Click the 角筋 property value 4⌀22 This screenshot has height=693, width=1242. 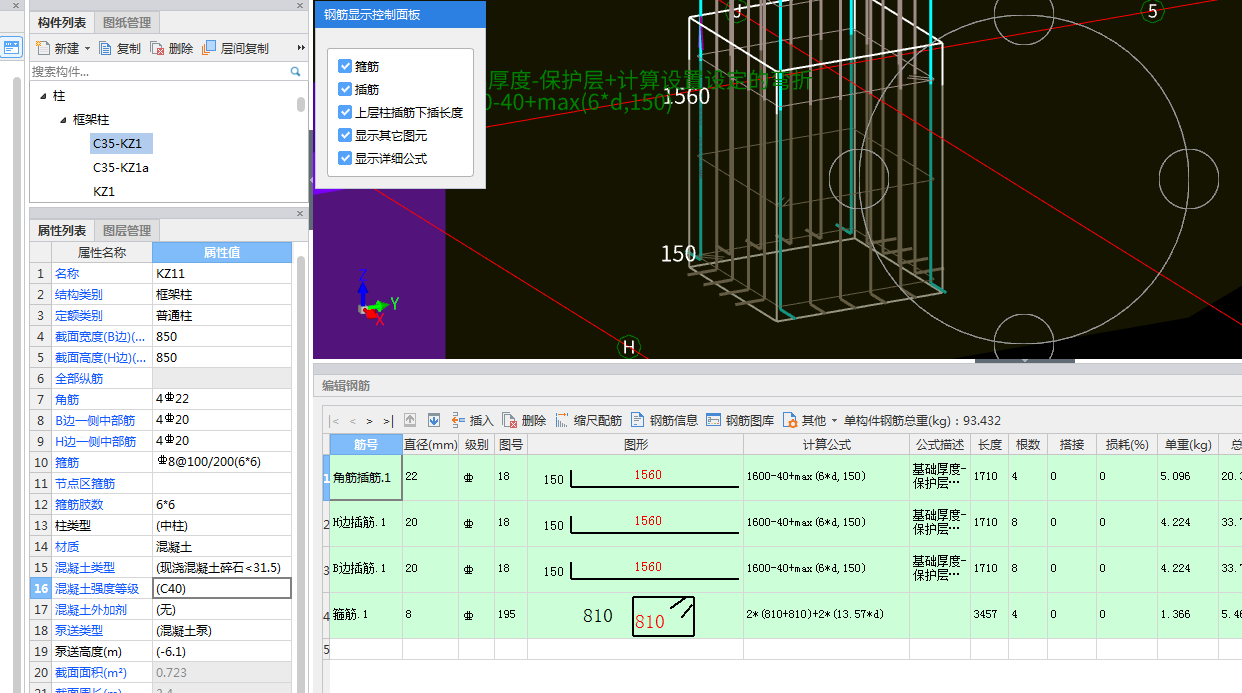tap(222, 399)
